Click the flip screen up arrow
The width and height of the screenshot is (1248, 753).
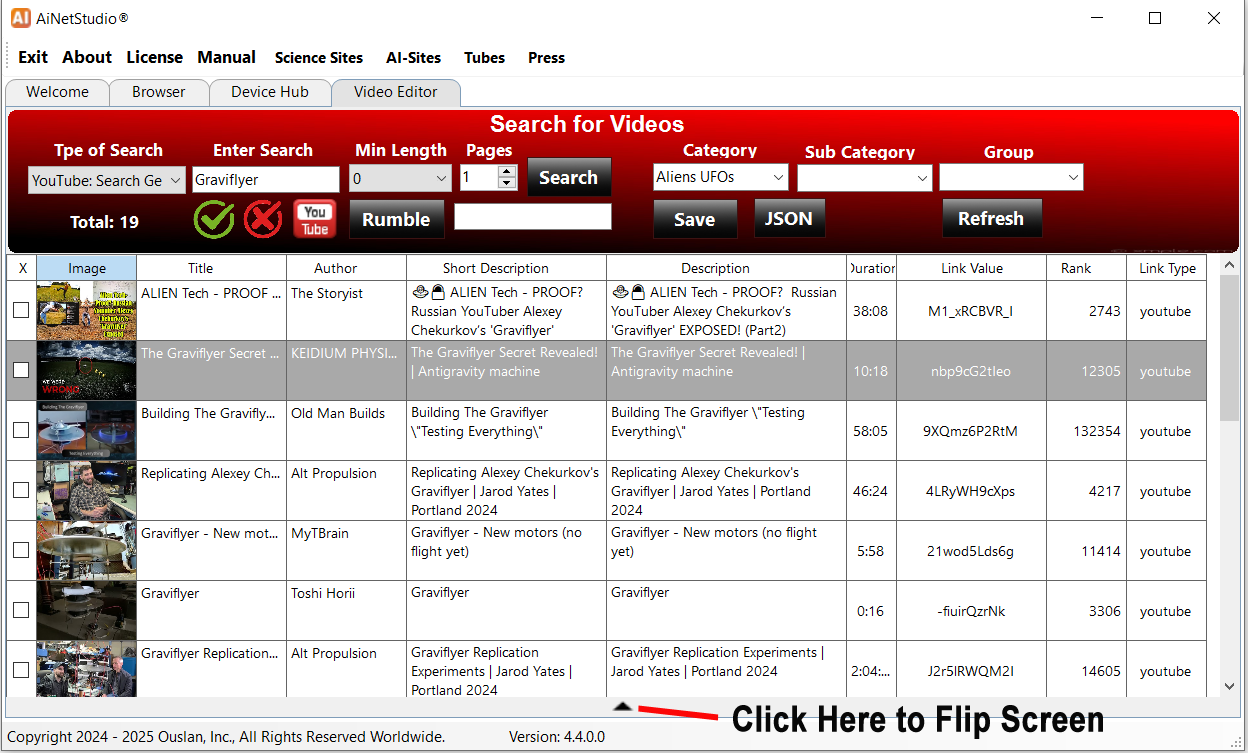coord(623,706)
